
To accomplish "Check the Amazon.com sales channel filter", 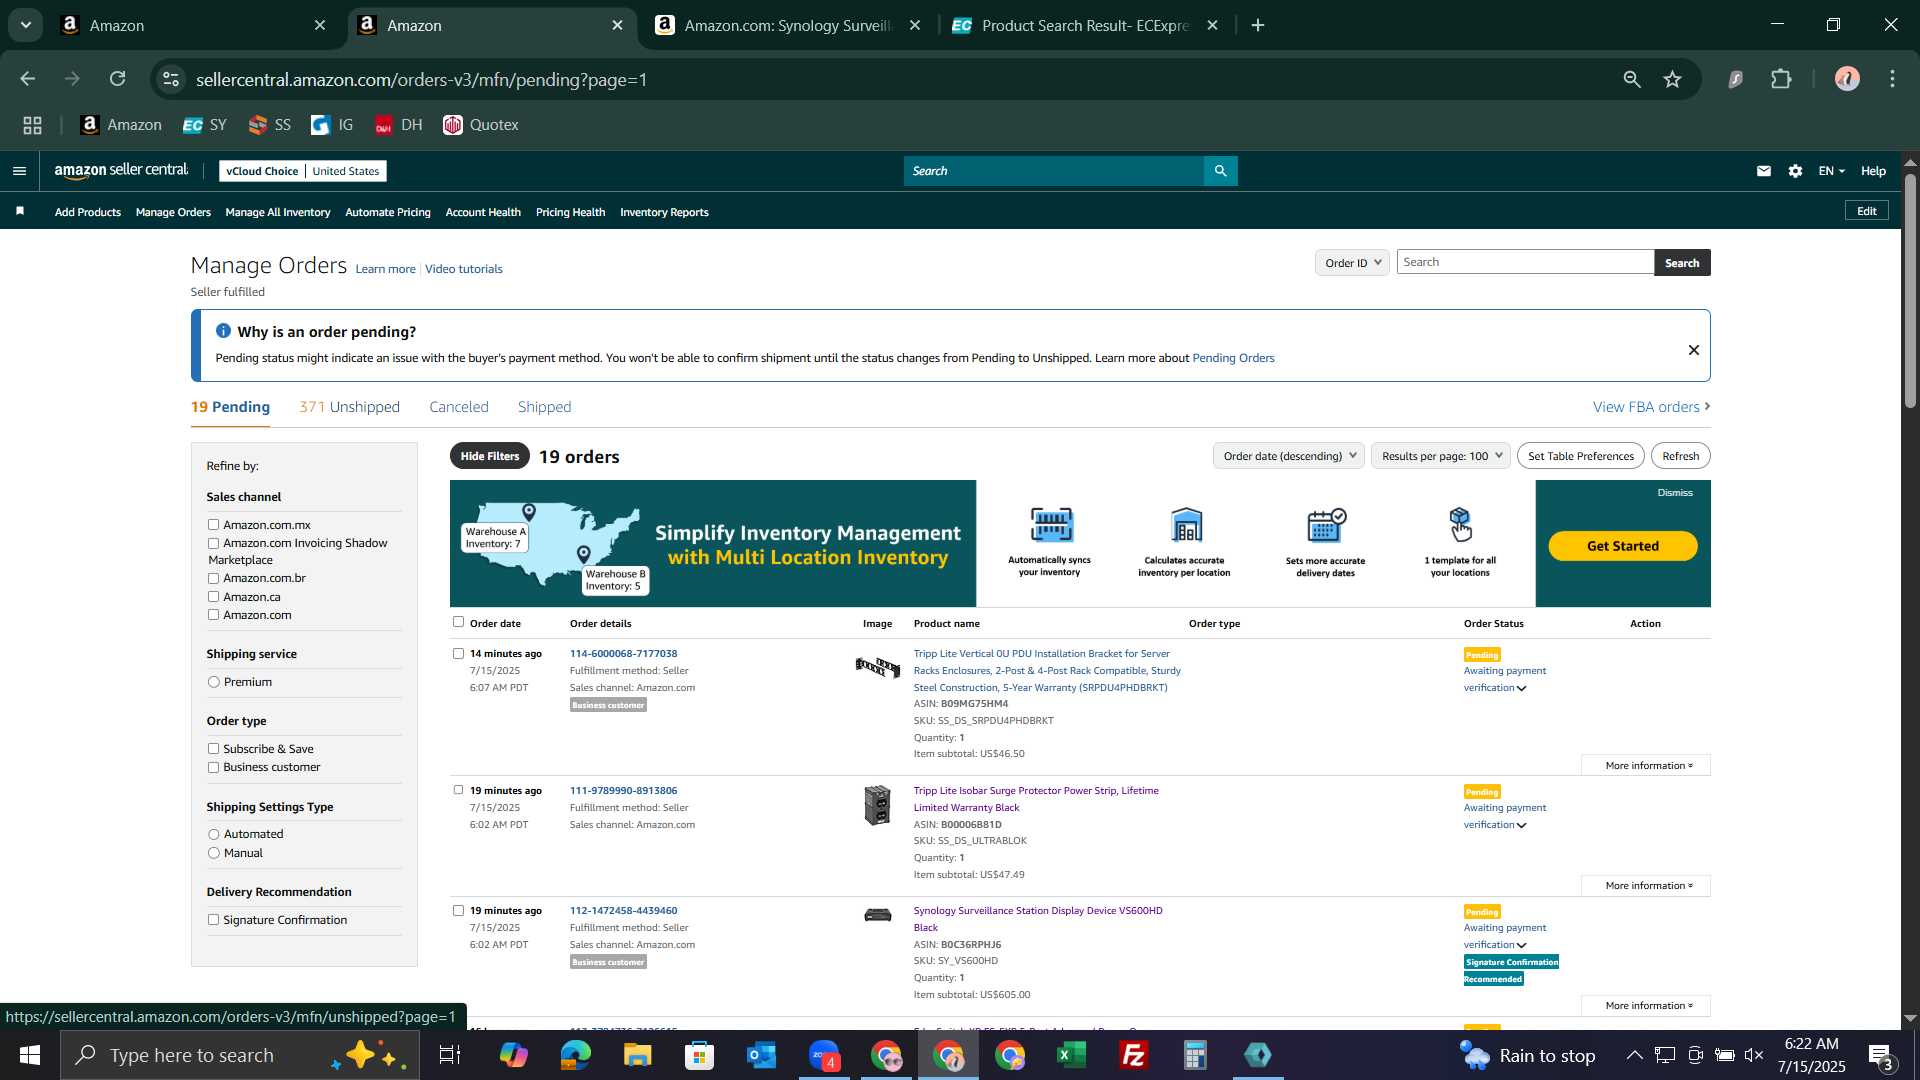I will pyautogui.click(x=213, y=615).
